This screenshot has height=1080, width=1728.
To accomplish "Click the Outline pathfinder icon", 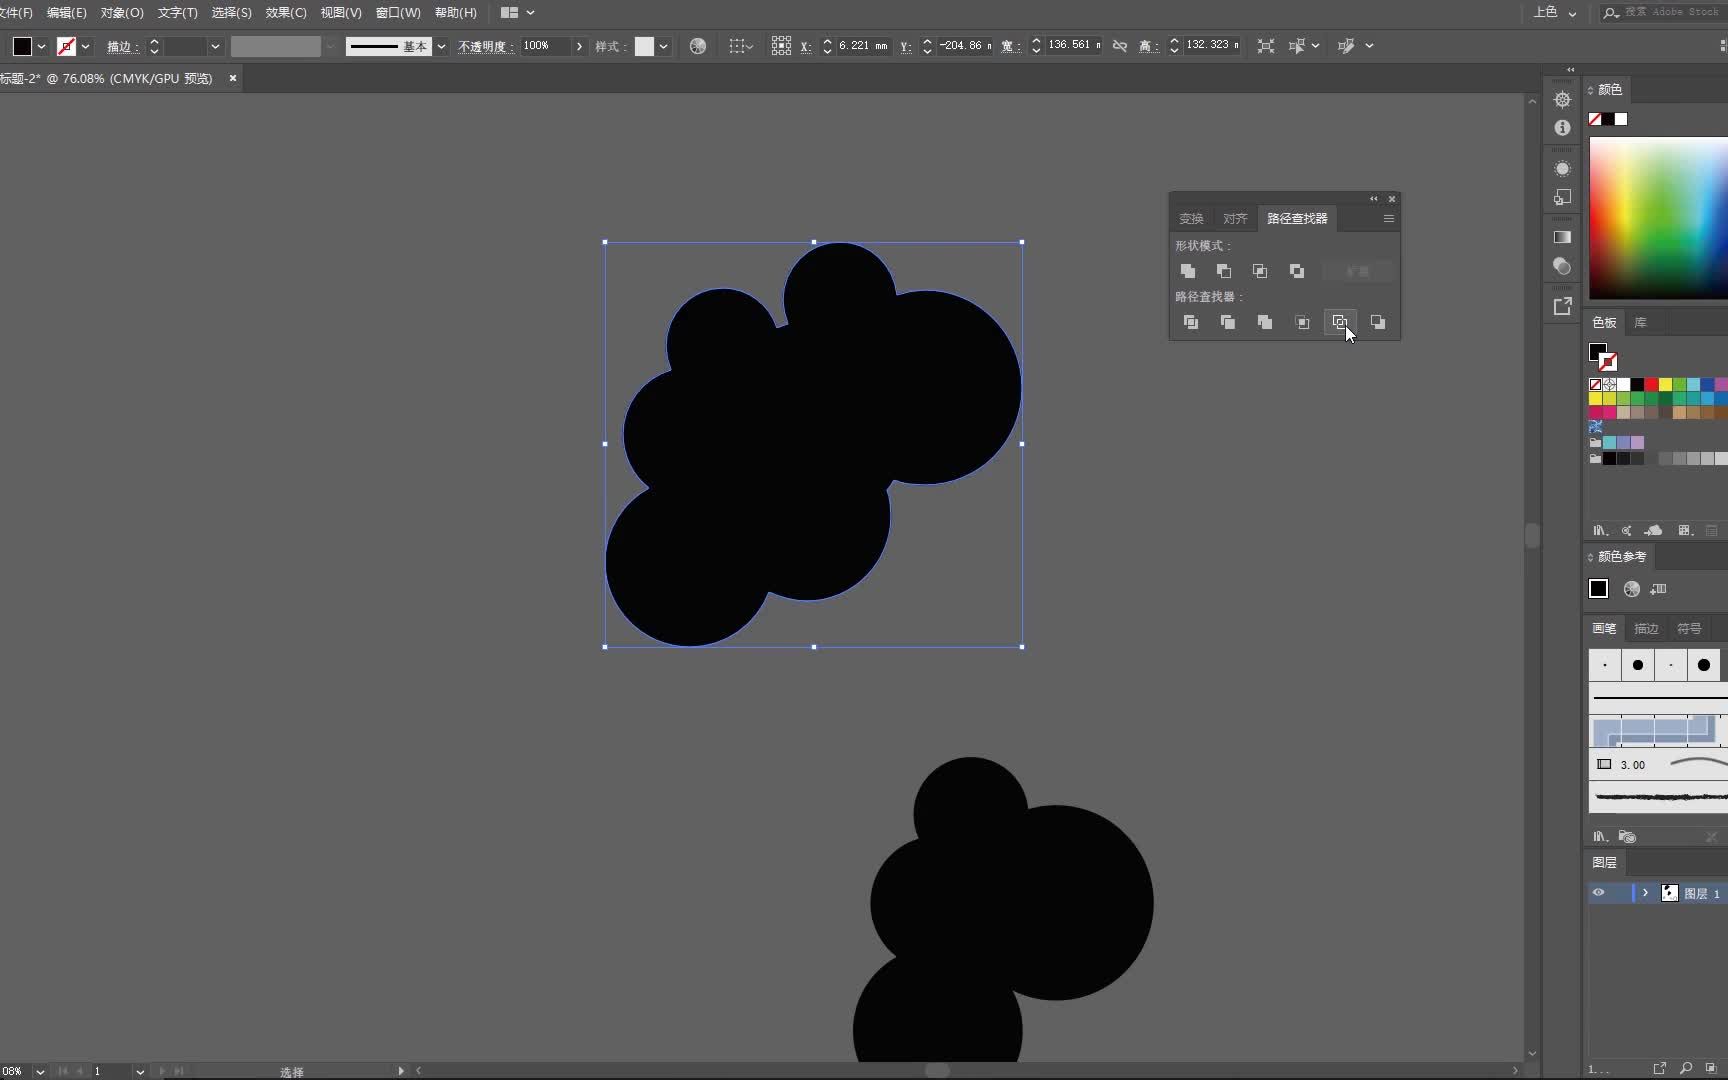I will (1340, 322).
